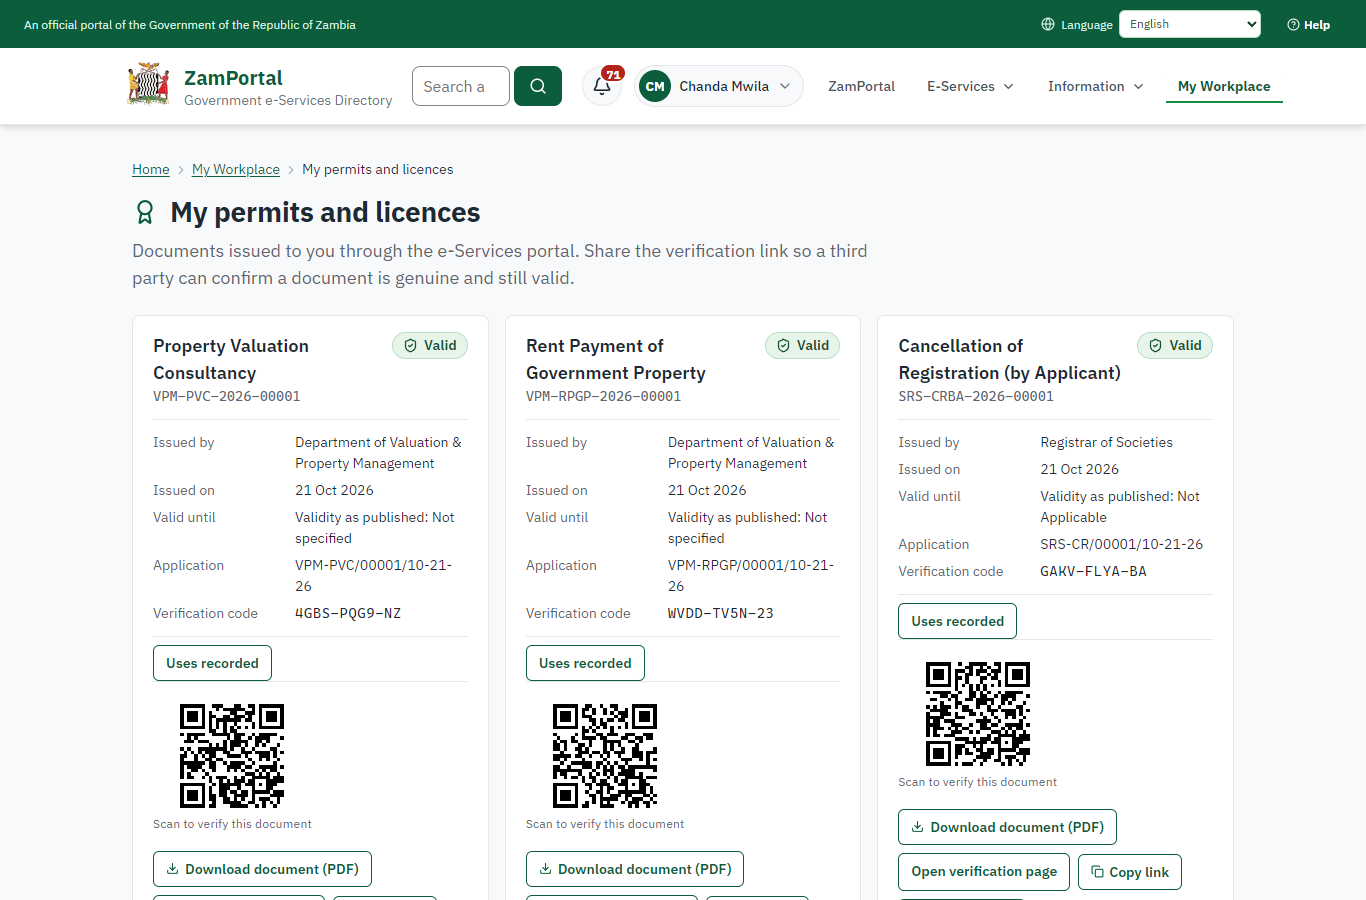Expand the E-Services menu
1366x900 pixels.
pyautogui.click(x=970, y=86)
